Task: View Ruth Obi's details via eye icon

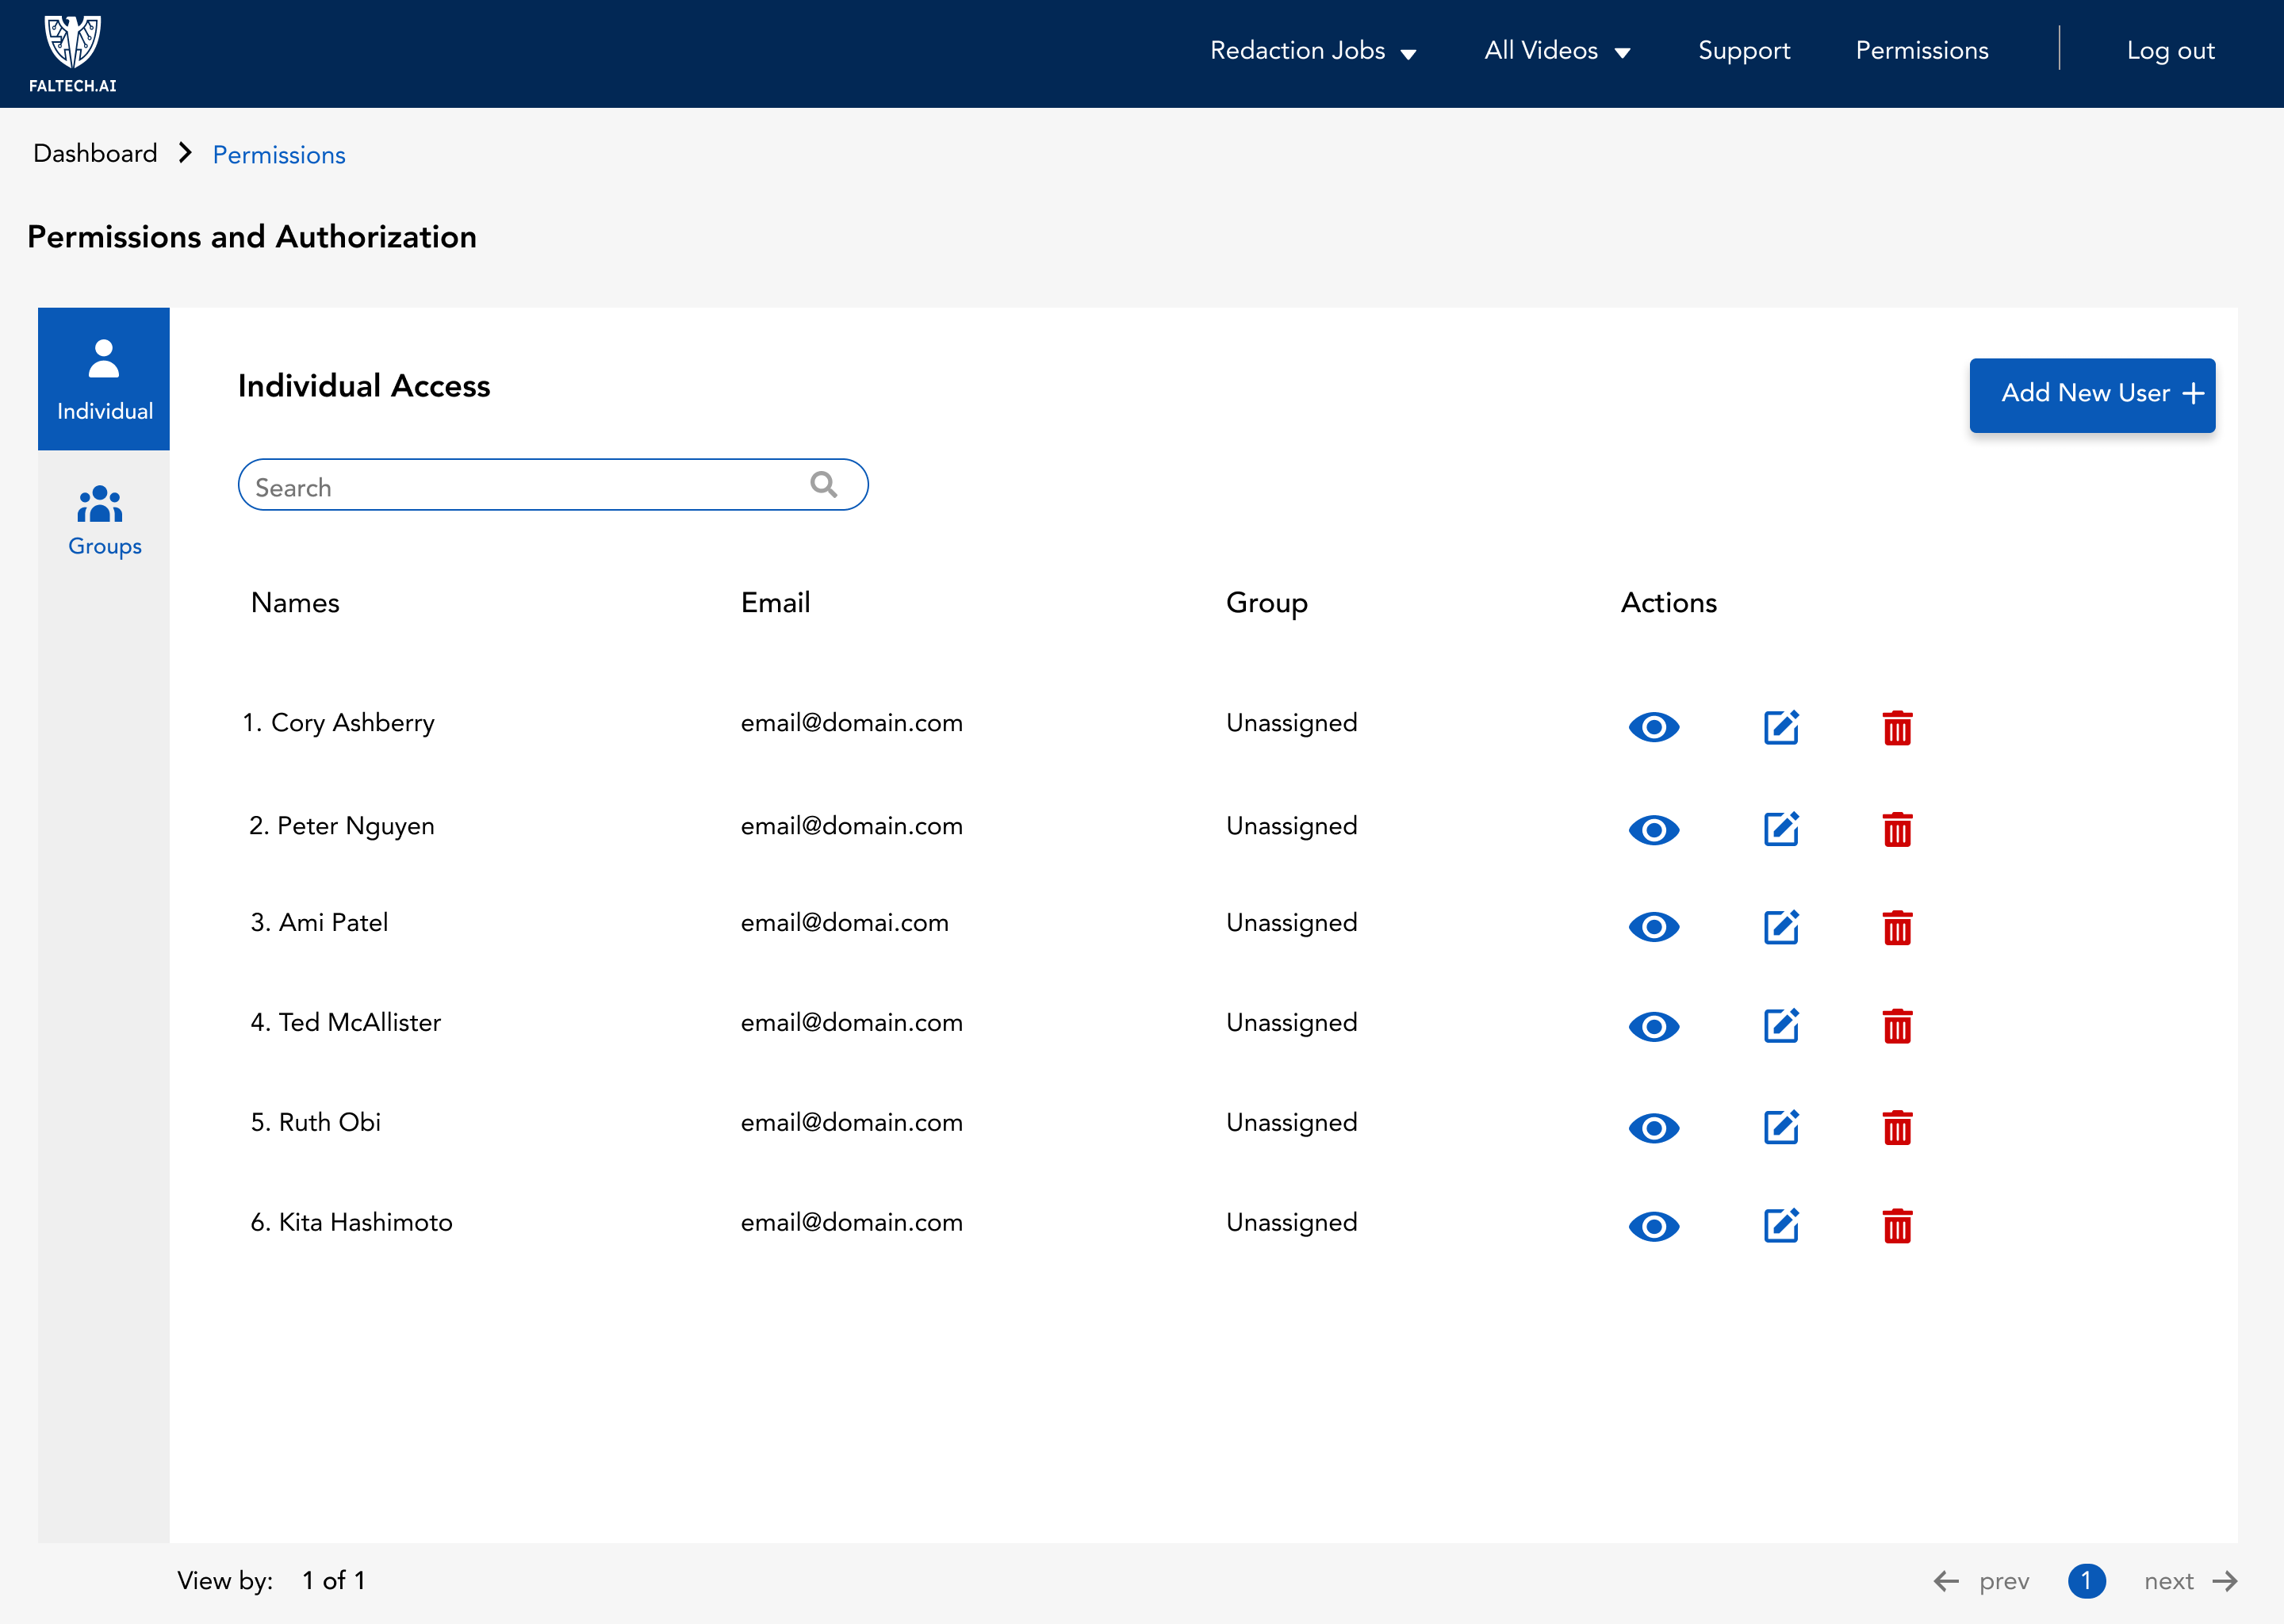Action: (1653, 1128)
